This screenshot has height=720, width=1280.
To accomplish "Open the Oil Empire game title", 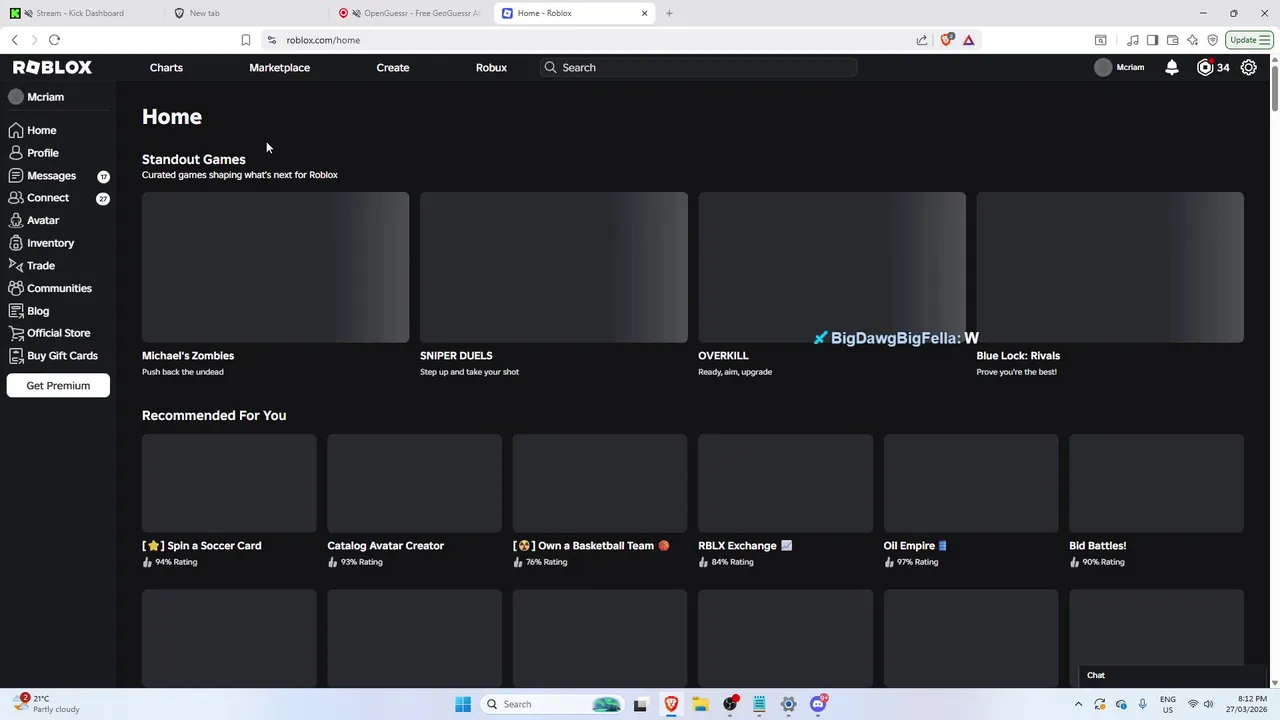I will (915, 545).
